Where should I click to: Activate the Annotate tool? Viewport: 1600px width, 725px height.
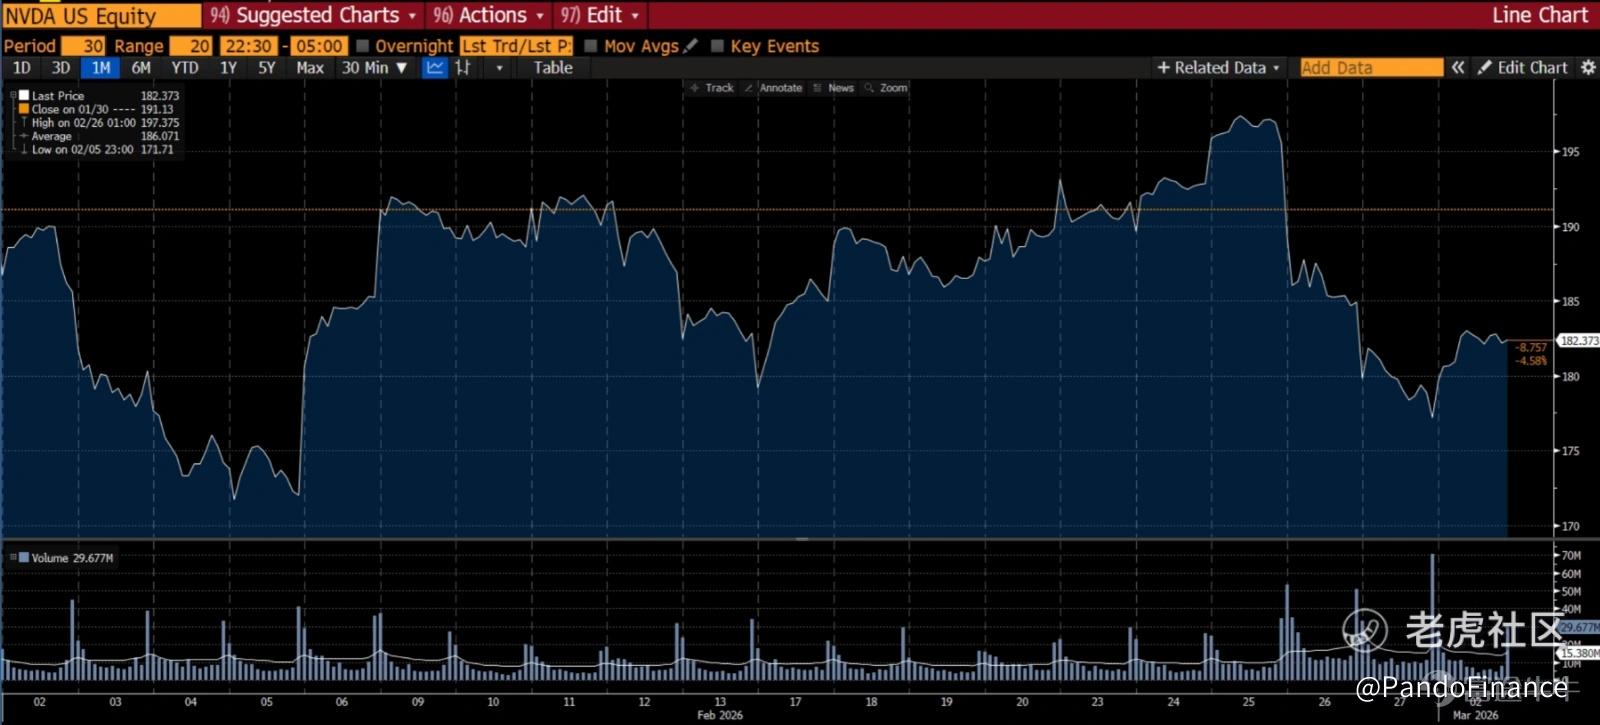pyautogui.click(x=775, y=88)
